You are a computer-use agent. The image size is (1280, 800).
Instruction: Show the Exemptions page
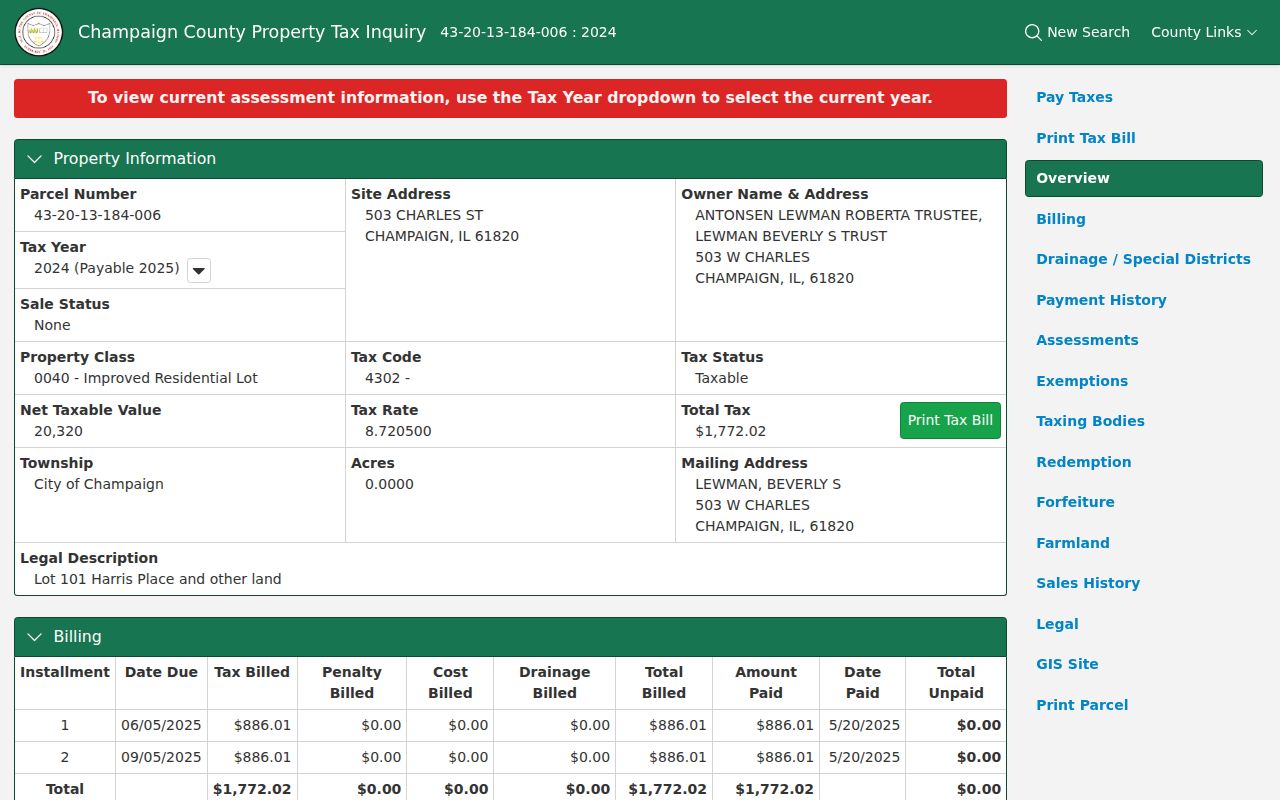[1082, 381]
